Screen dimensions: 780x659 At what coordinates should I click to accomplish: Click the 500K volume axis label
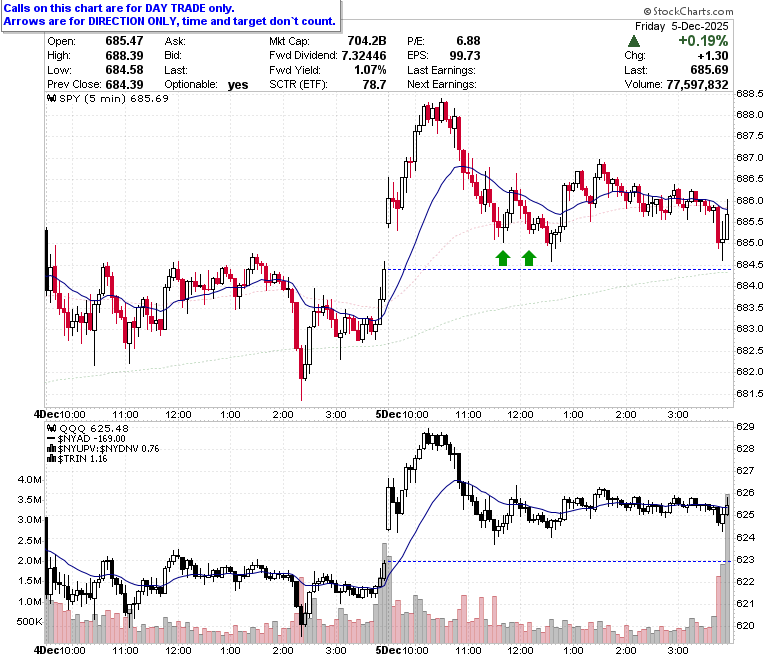coord(29,622)
